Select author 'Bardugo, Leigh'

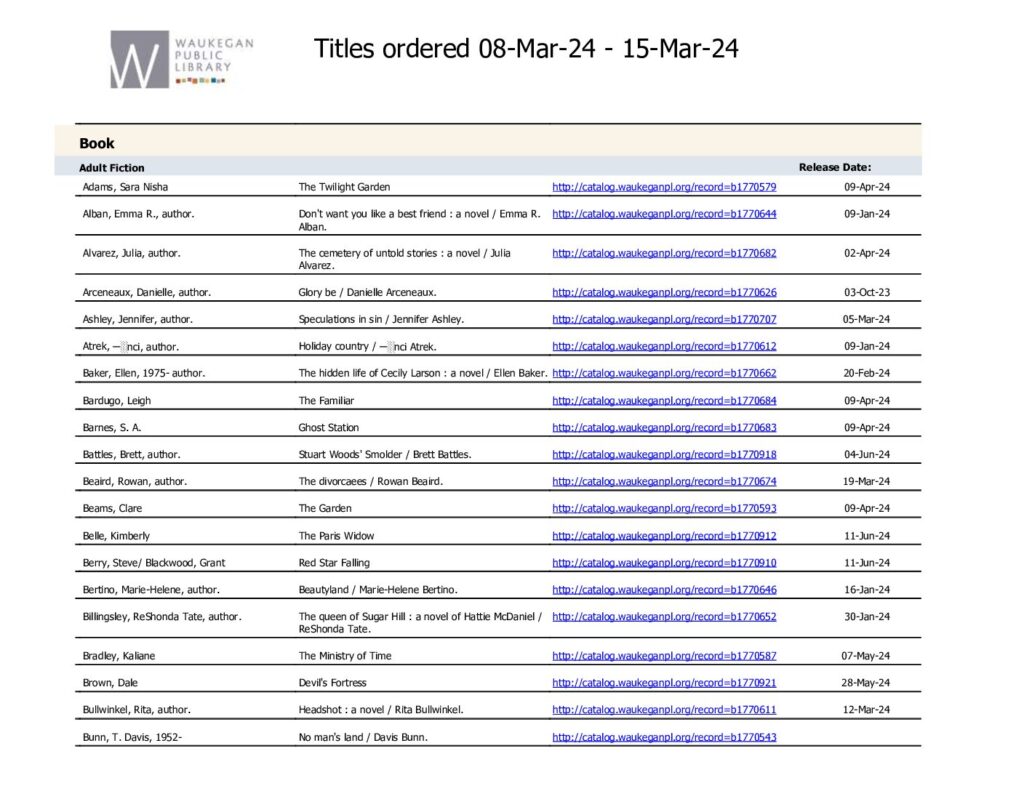pyautogui.click(x=117, y=400)
